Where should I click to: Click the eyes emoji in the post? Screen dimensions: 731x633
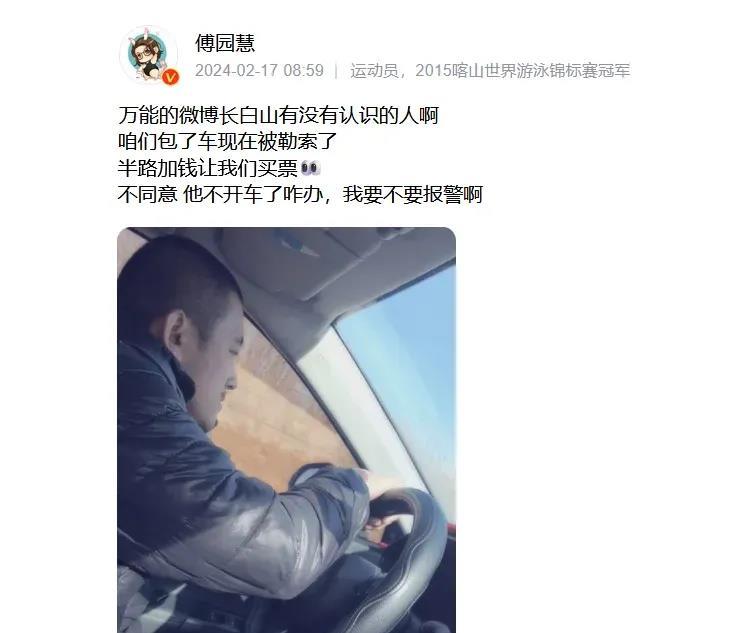(310, 168)
